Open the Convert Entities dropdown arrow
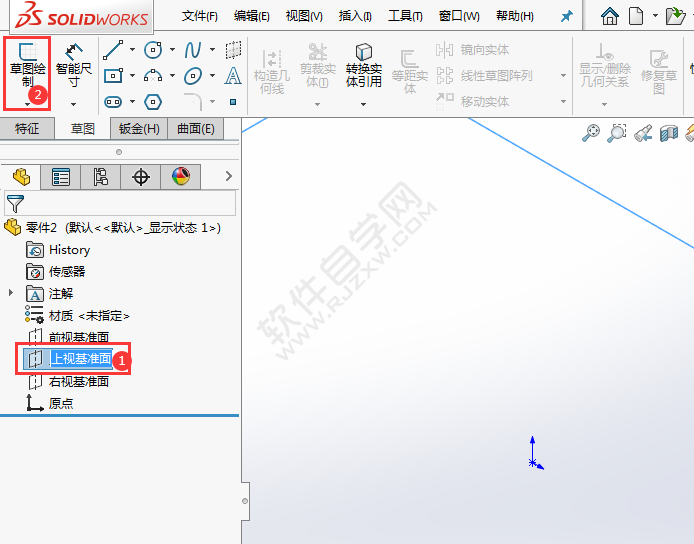This screenshot has height=544, width=694. point(363,104)
